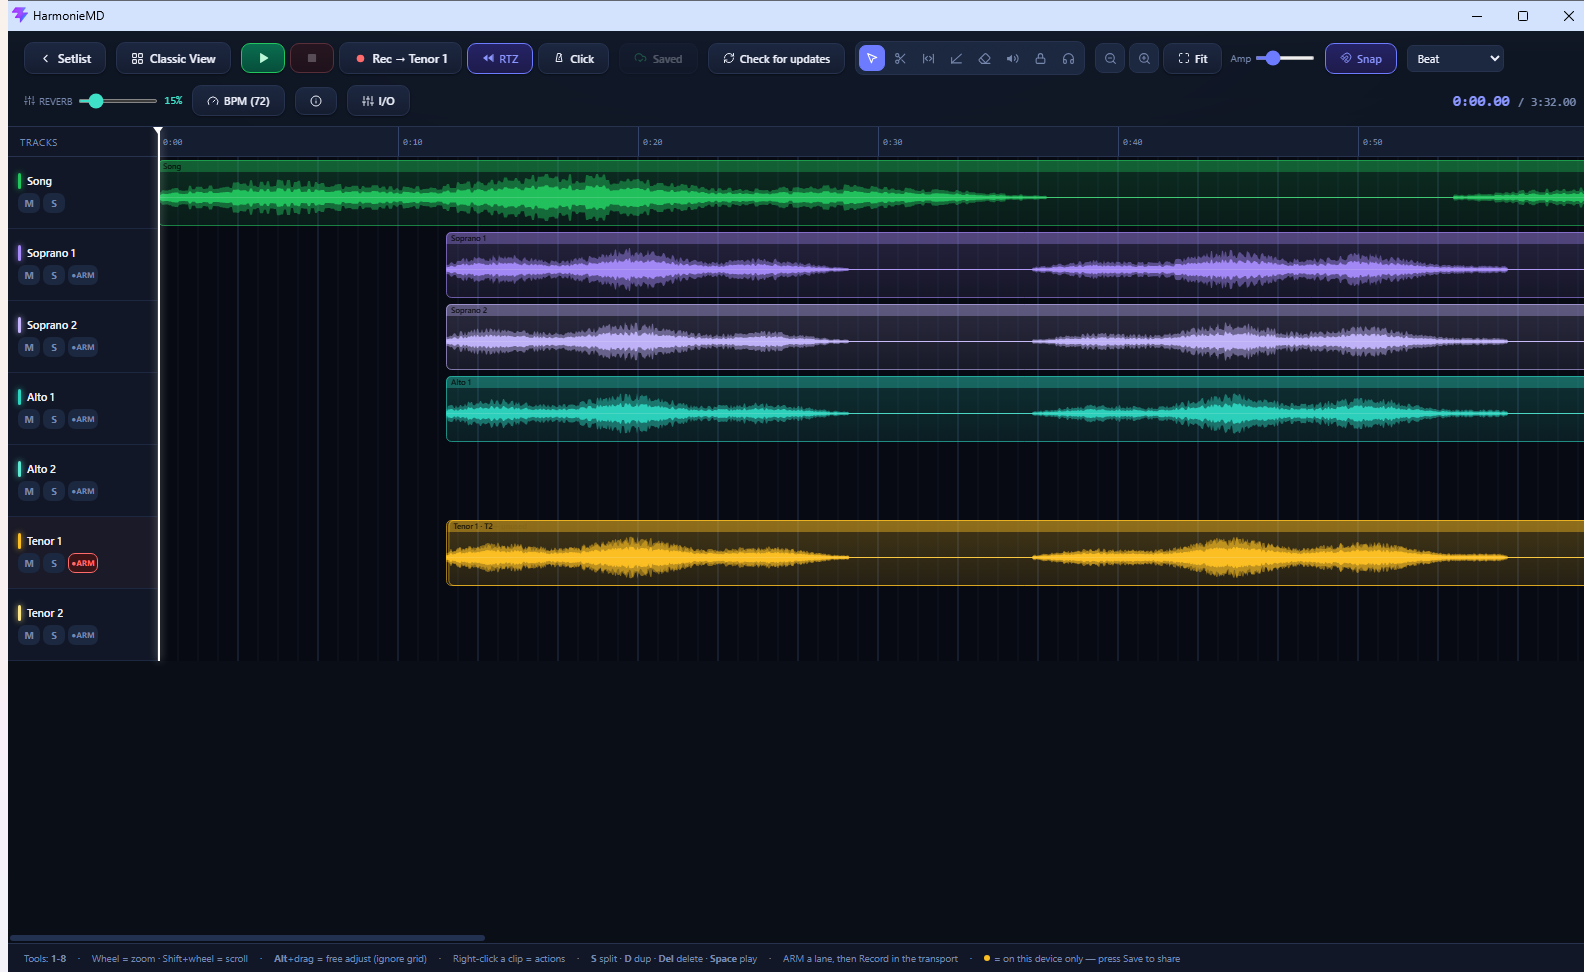Click the playhead marker at 0:00
The width and height of the screenshot is (1584, 972).
click(x=158, y=132)
